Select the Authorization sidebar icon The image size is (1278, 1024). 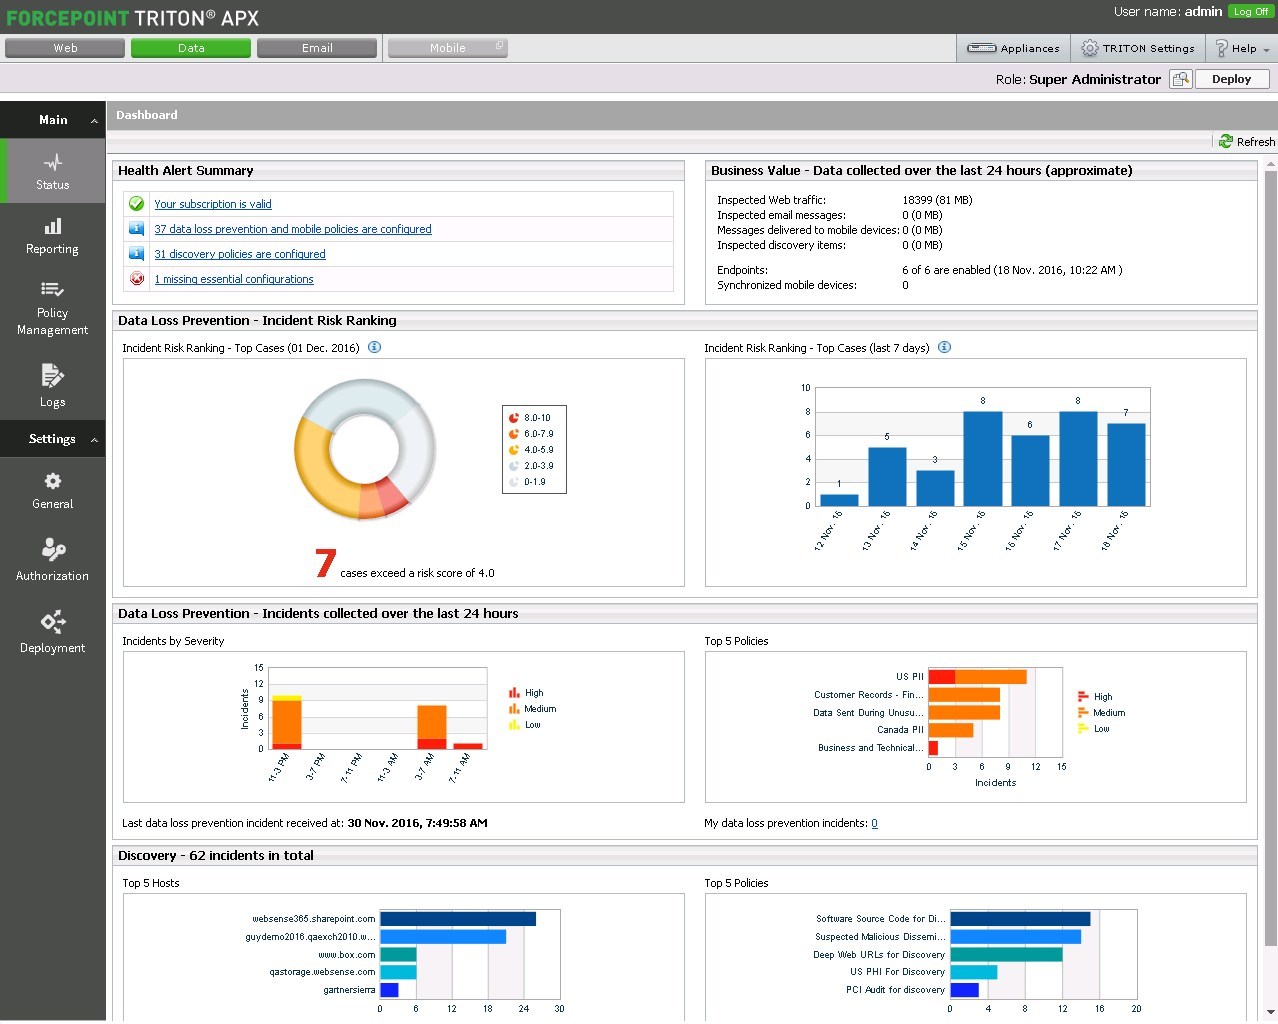point(52,562)
